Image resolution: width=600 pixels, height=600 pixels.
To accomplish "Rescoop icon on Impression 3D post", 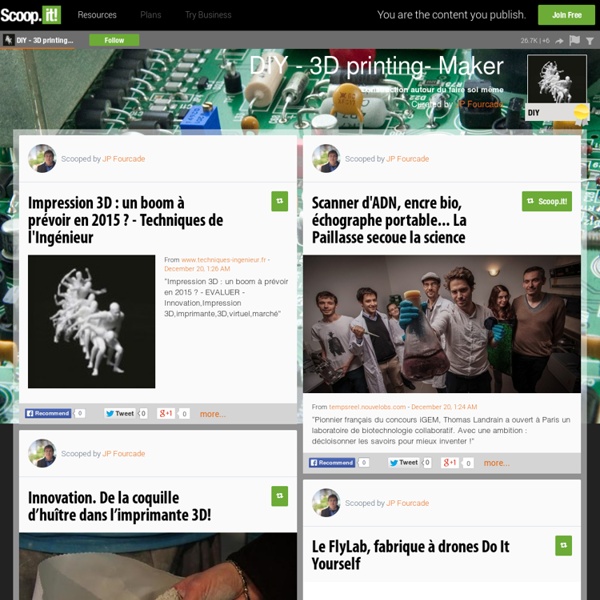I will (280, 201).
